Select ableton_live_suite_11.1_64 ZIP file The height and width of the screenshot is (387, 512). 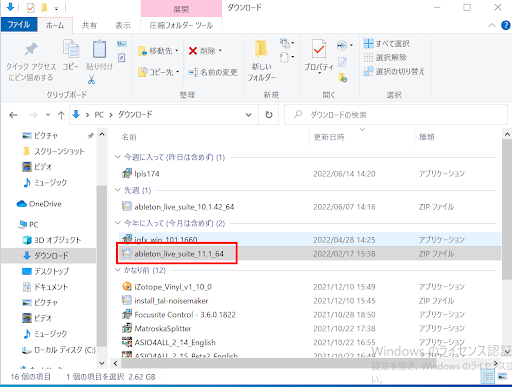tap(310, 254)
